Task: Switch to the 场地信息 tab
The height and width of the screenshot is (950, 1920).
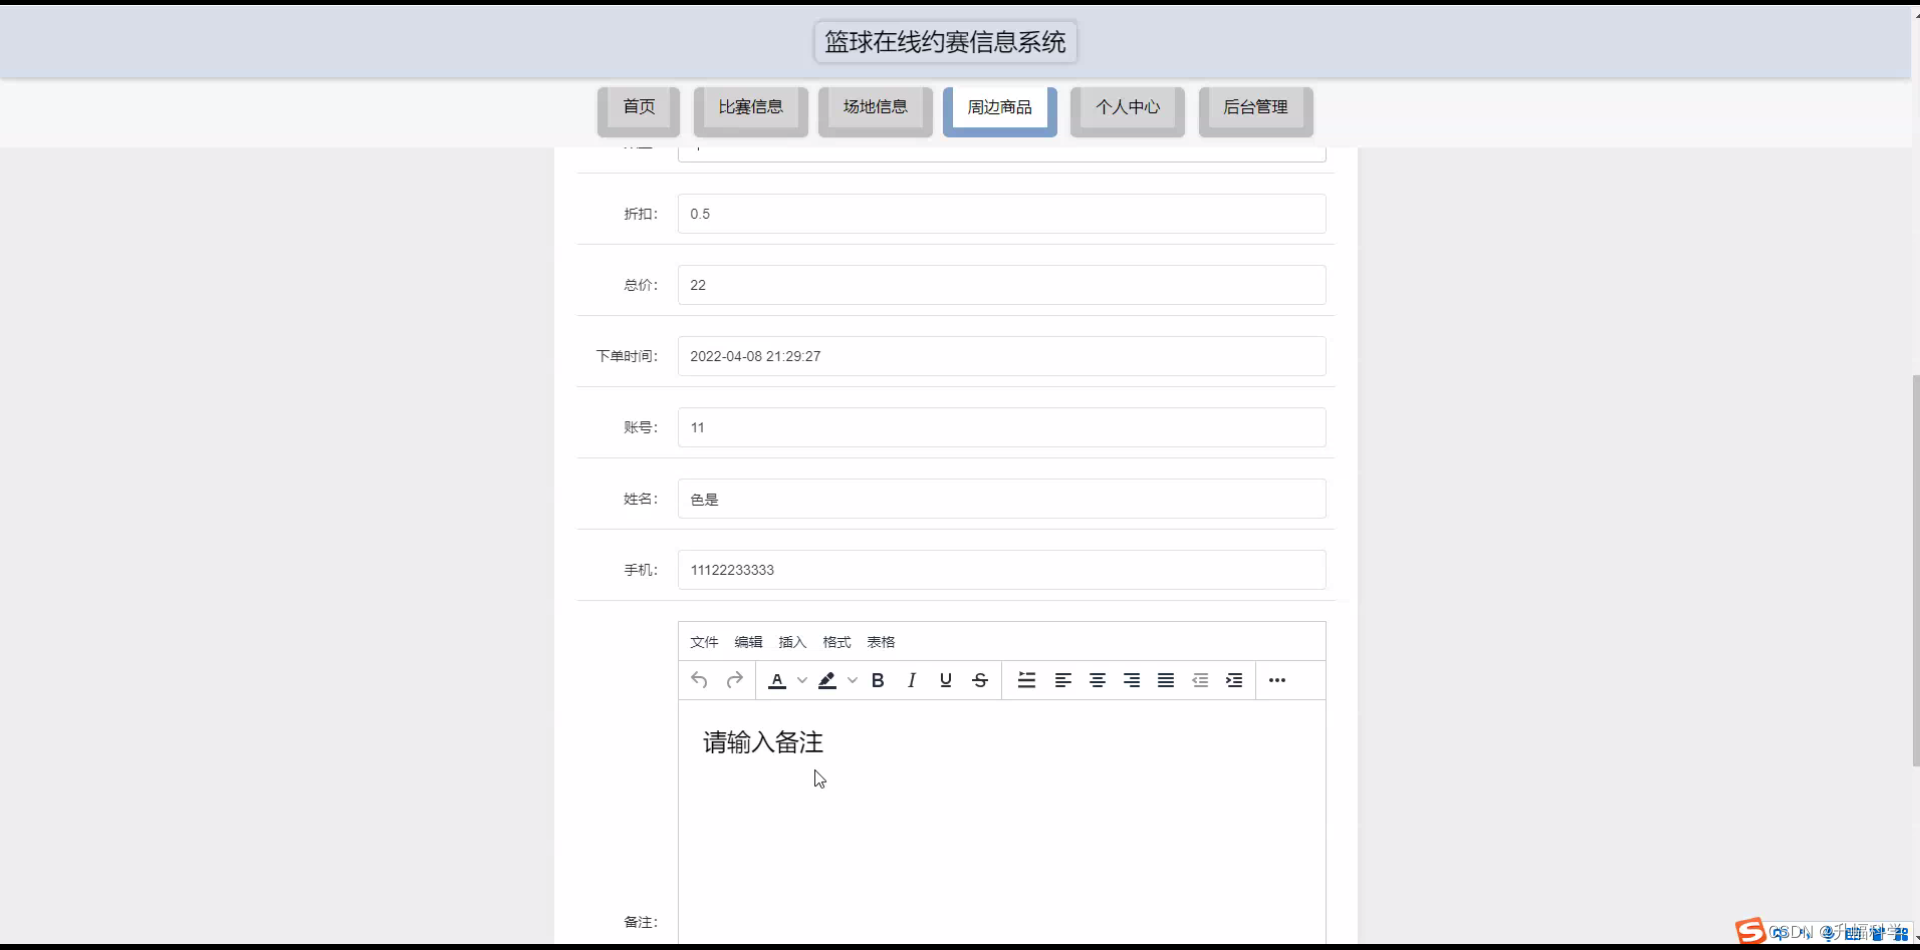Action: point(874,107)
